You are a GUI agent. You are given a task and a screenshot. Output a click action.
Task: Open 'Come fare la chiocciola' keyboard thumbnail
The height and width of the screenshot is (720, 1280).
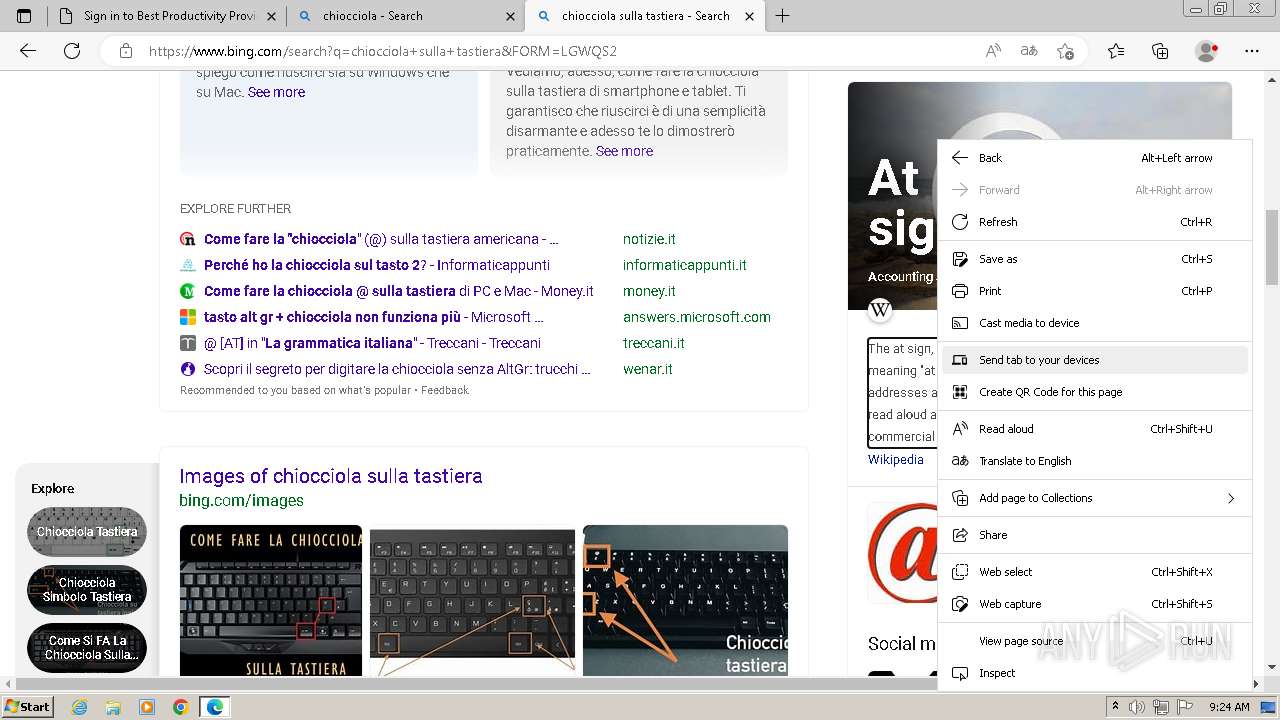point(271,600)
